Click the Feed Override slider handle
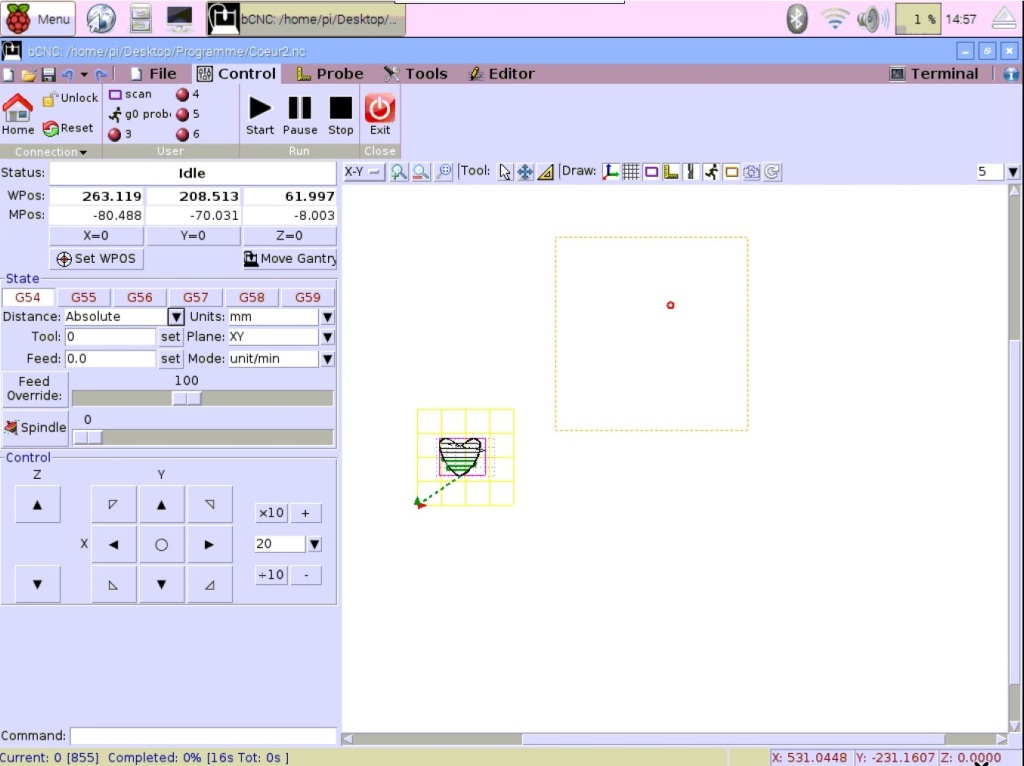Image resolution: width=1024 pixels, height=766 pixels. pyautogui.click(x=187, y=398)
